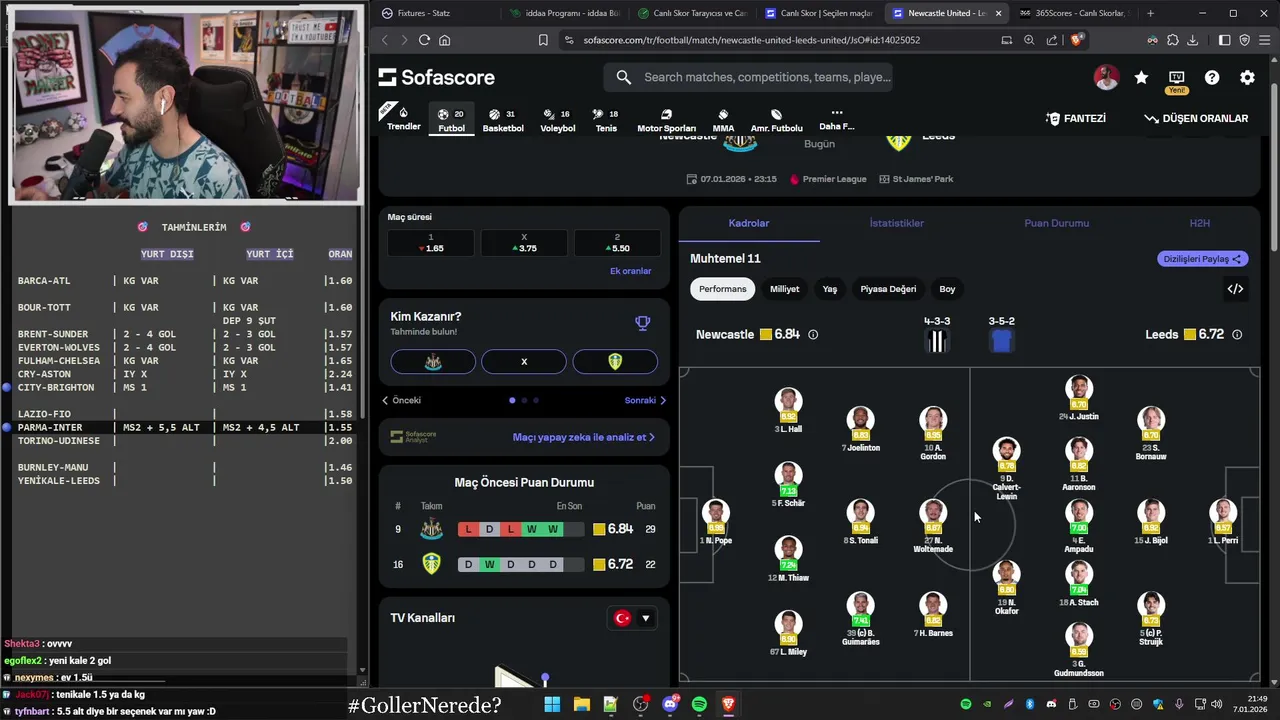The height and width of the screenshot is (720, 1280).
Task: Open player B. Guimarães on pitch
Action: (860, 619)
